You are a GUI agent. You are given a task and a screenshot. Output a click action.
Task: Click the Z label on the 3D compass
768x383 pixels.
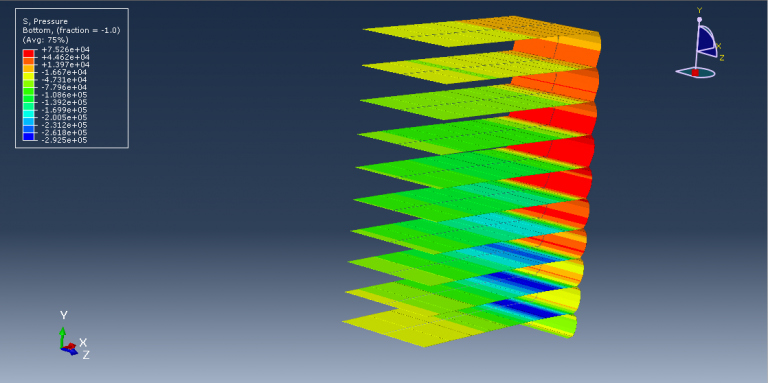click(722, 58)
